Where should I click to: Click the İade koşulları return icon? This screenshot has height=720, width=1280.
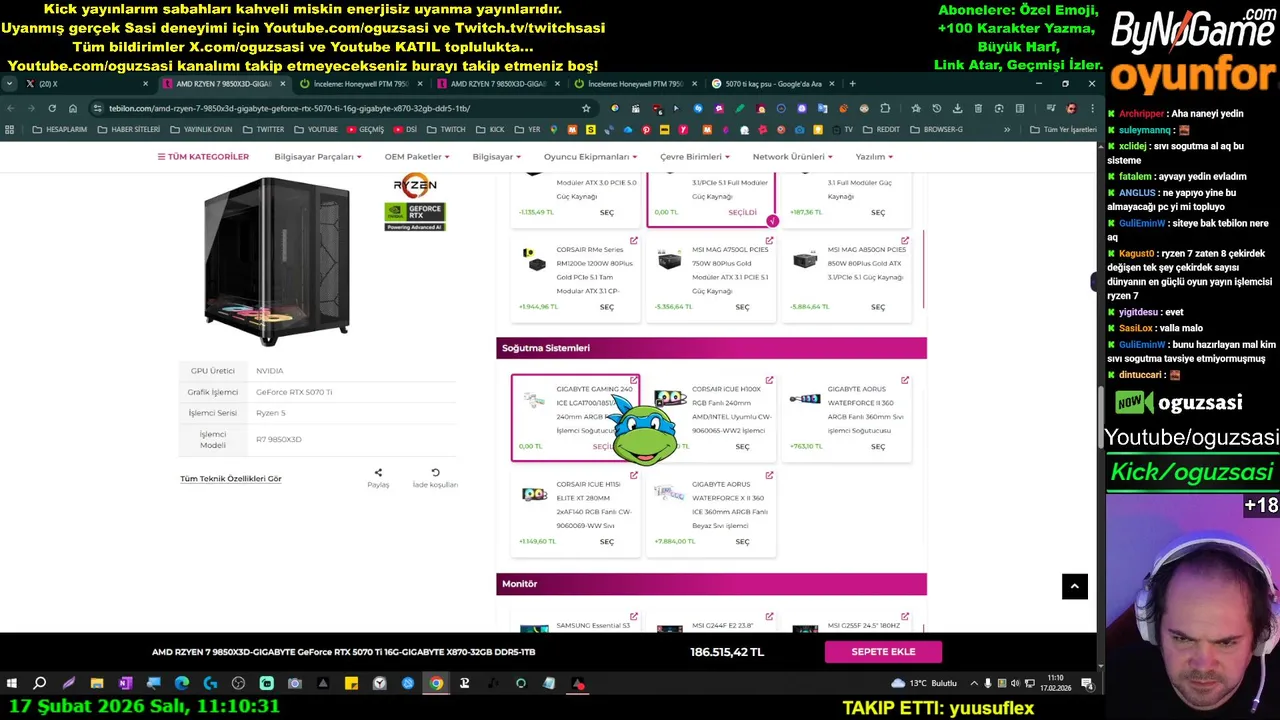coord(435,473)
